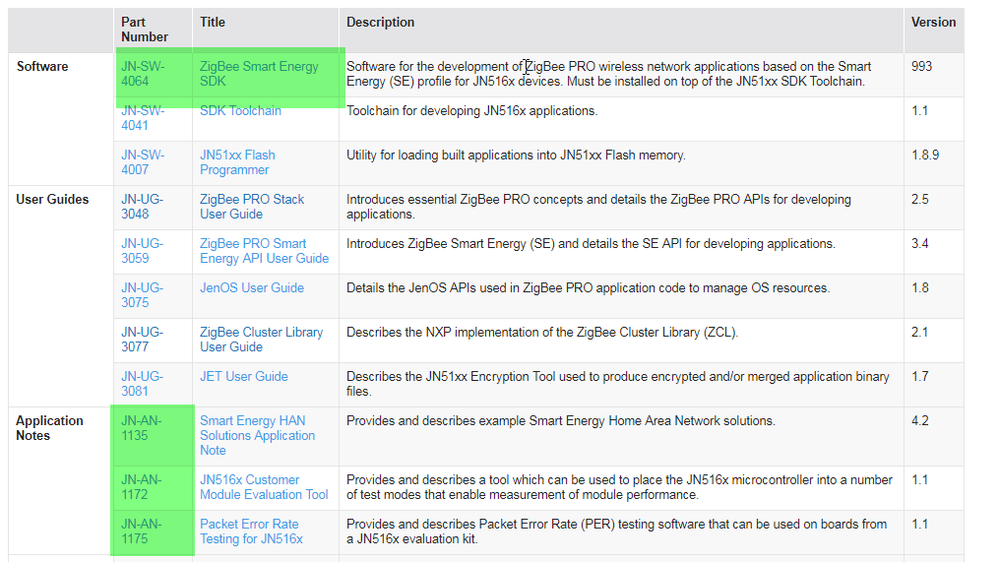Click the JN-UG-3075 part number link
999x562 pixels.
point(142,295)
